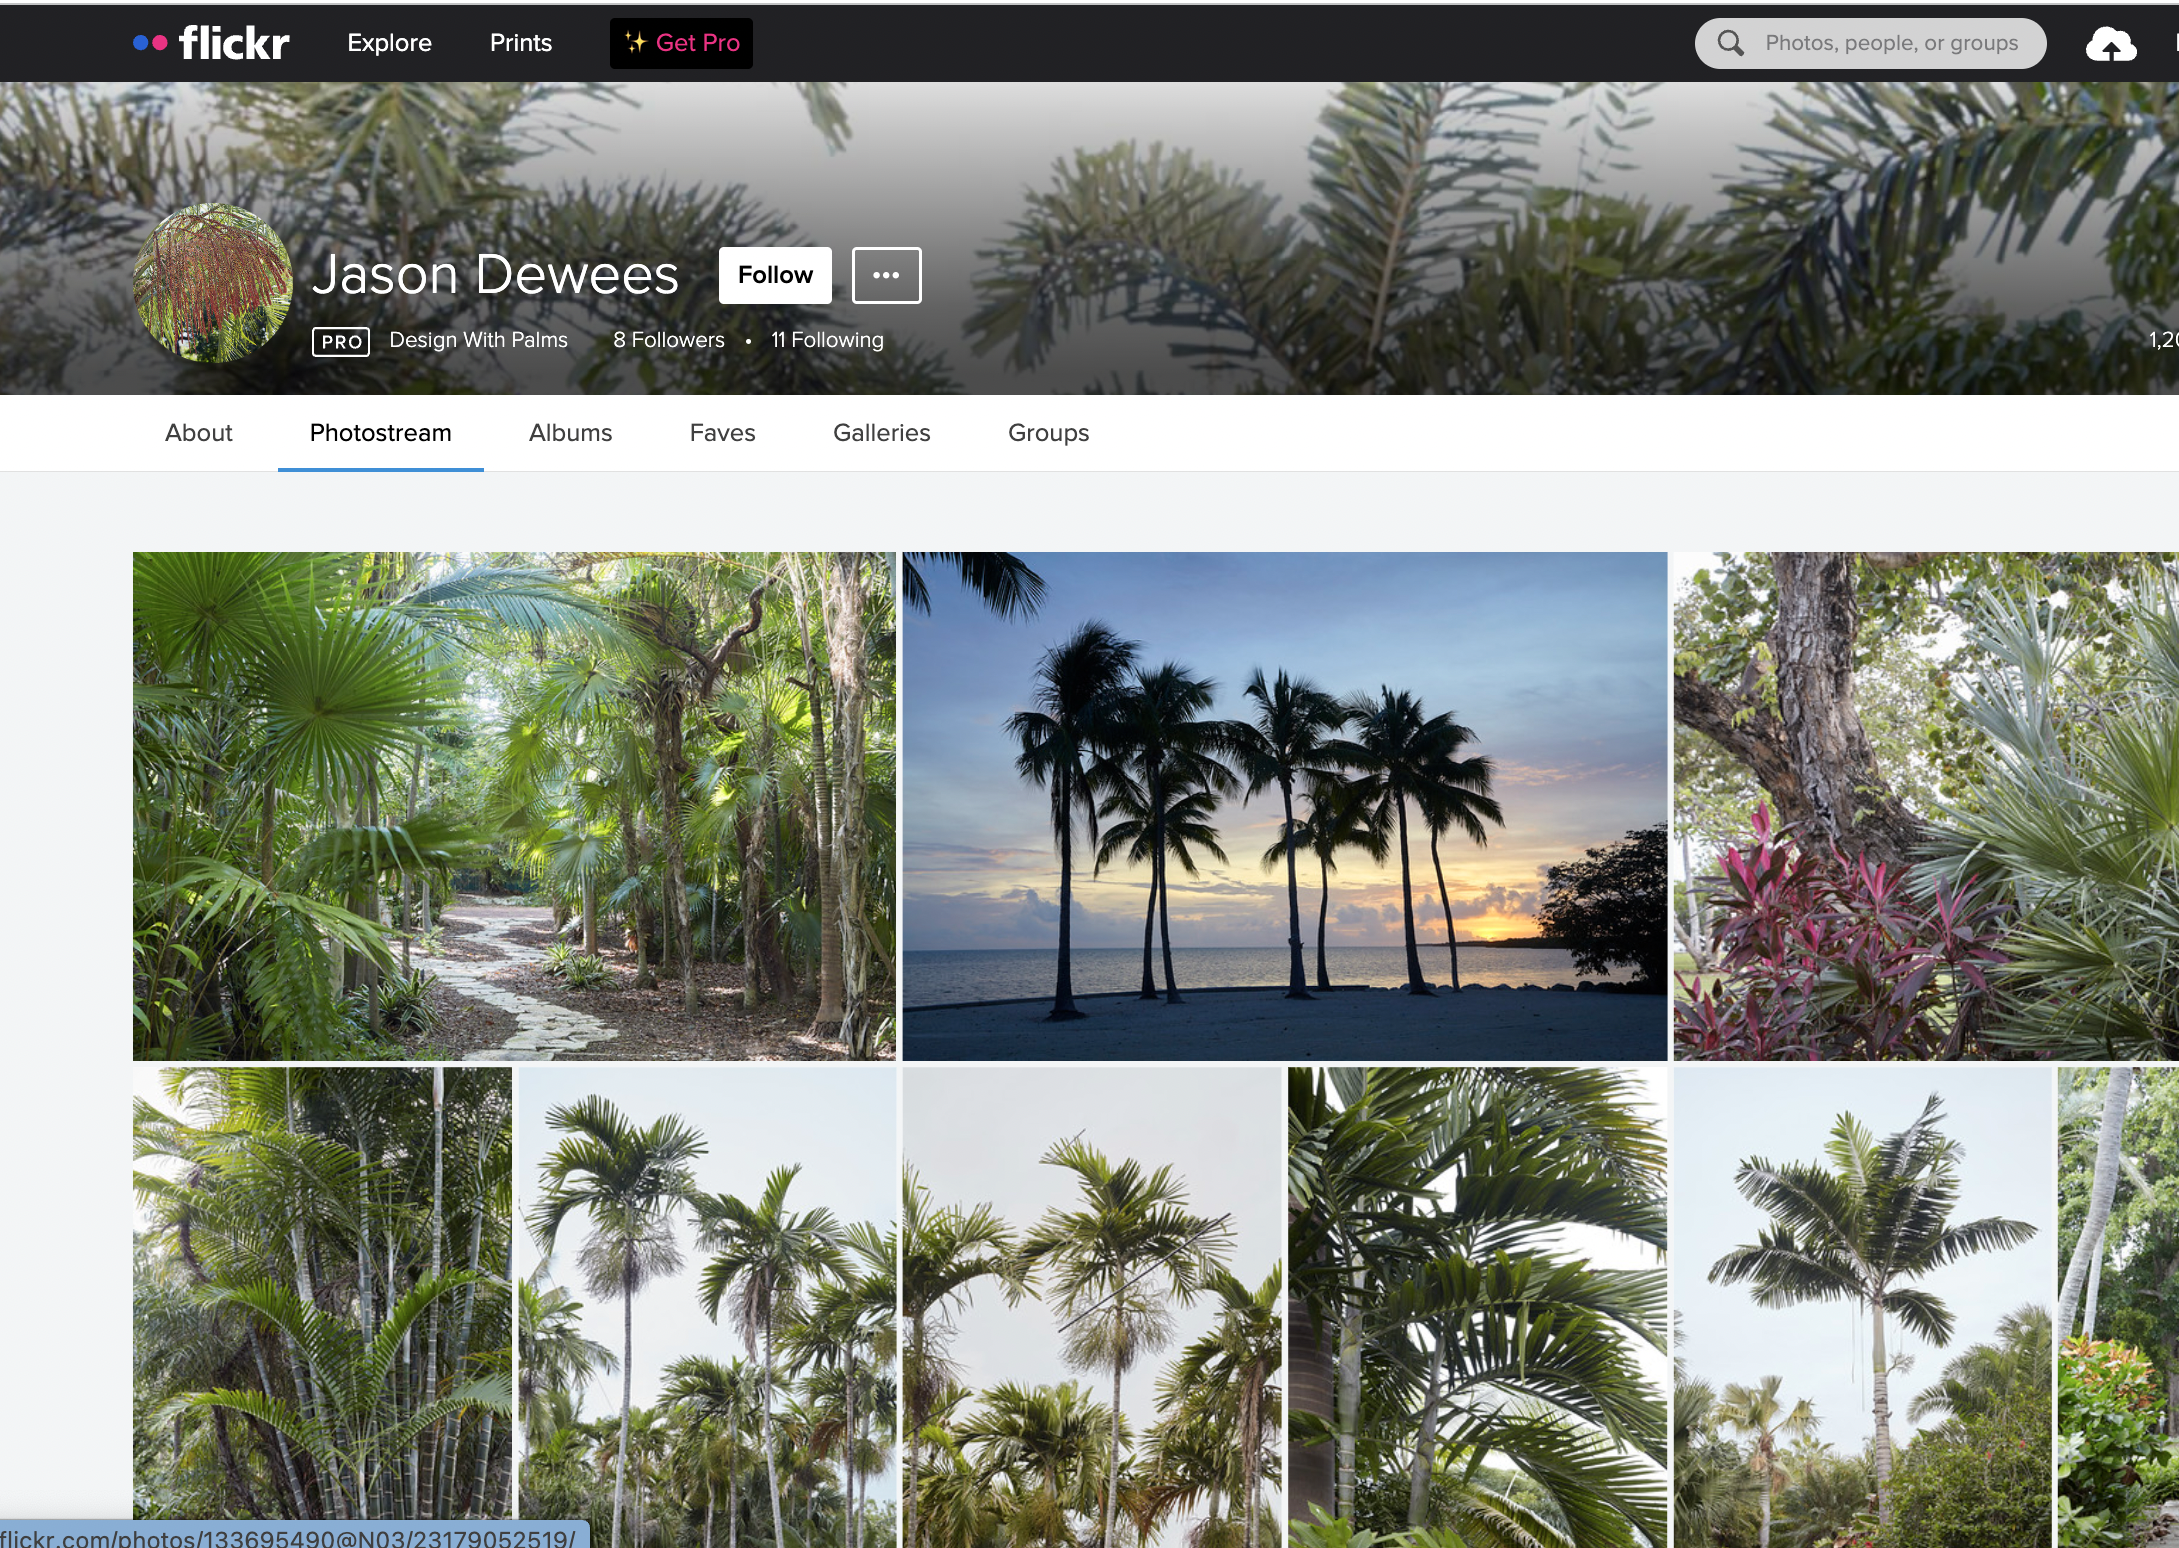The width and height of the screenshot is (2179, 1548).
Task: Open the Explore menu
Action: click(x=389, y=43)
